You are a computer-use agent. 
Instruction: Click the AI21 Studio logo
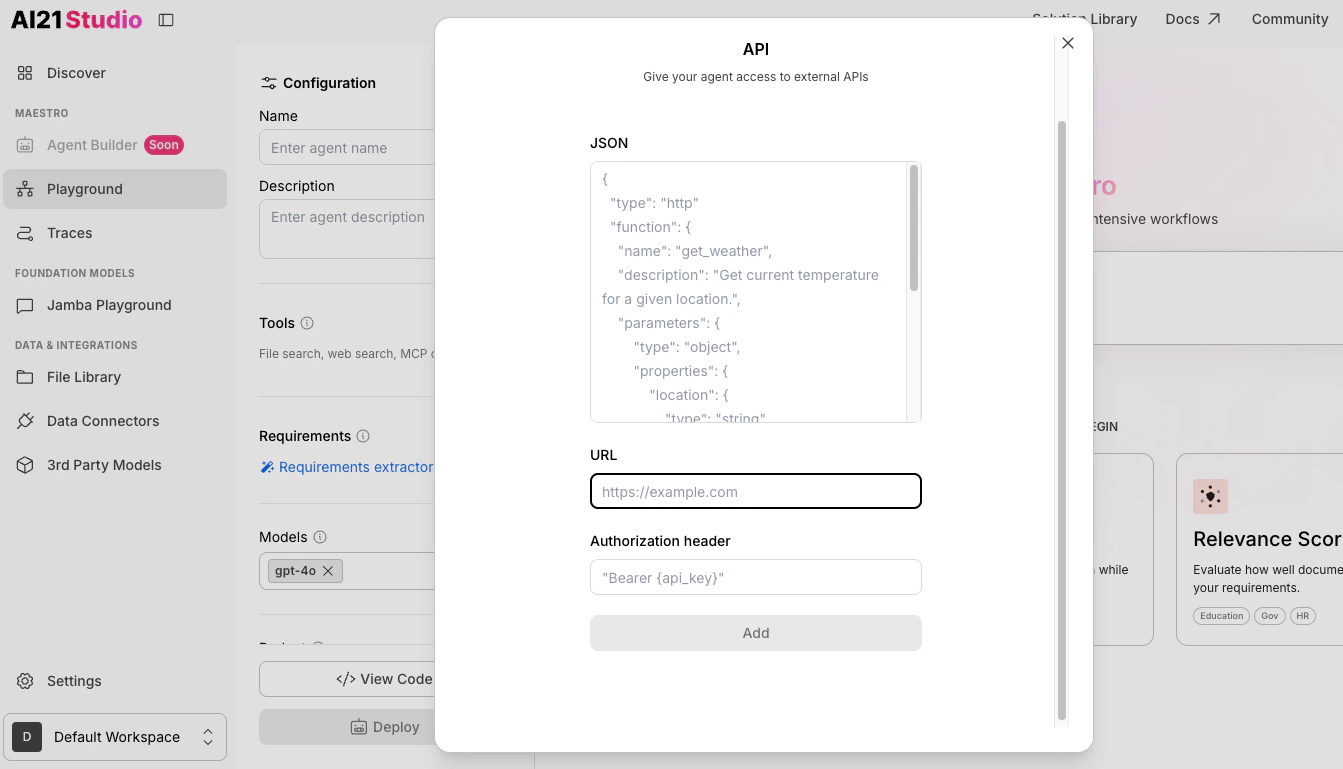point(76,20)
